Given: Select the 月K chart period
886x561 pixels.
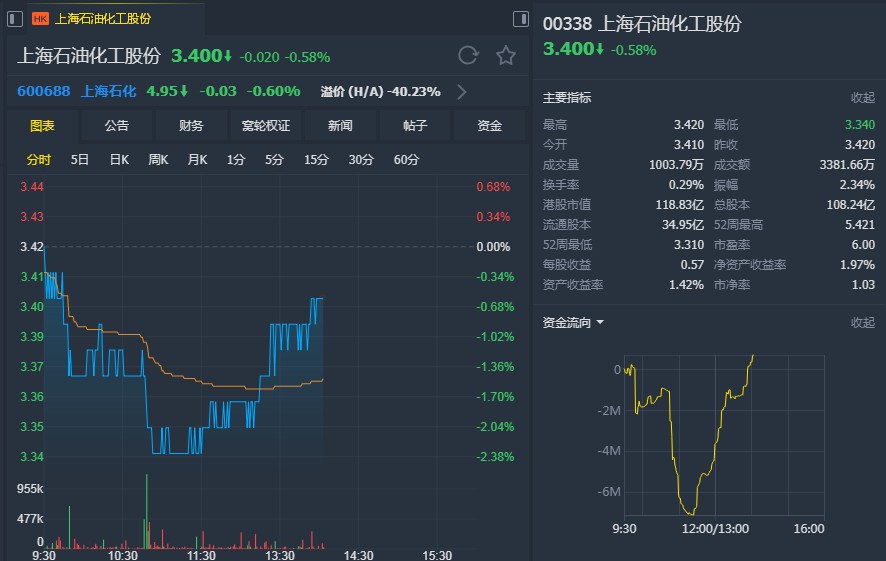Looking at the screenshot, I should [x=197, y=160].
